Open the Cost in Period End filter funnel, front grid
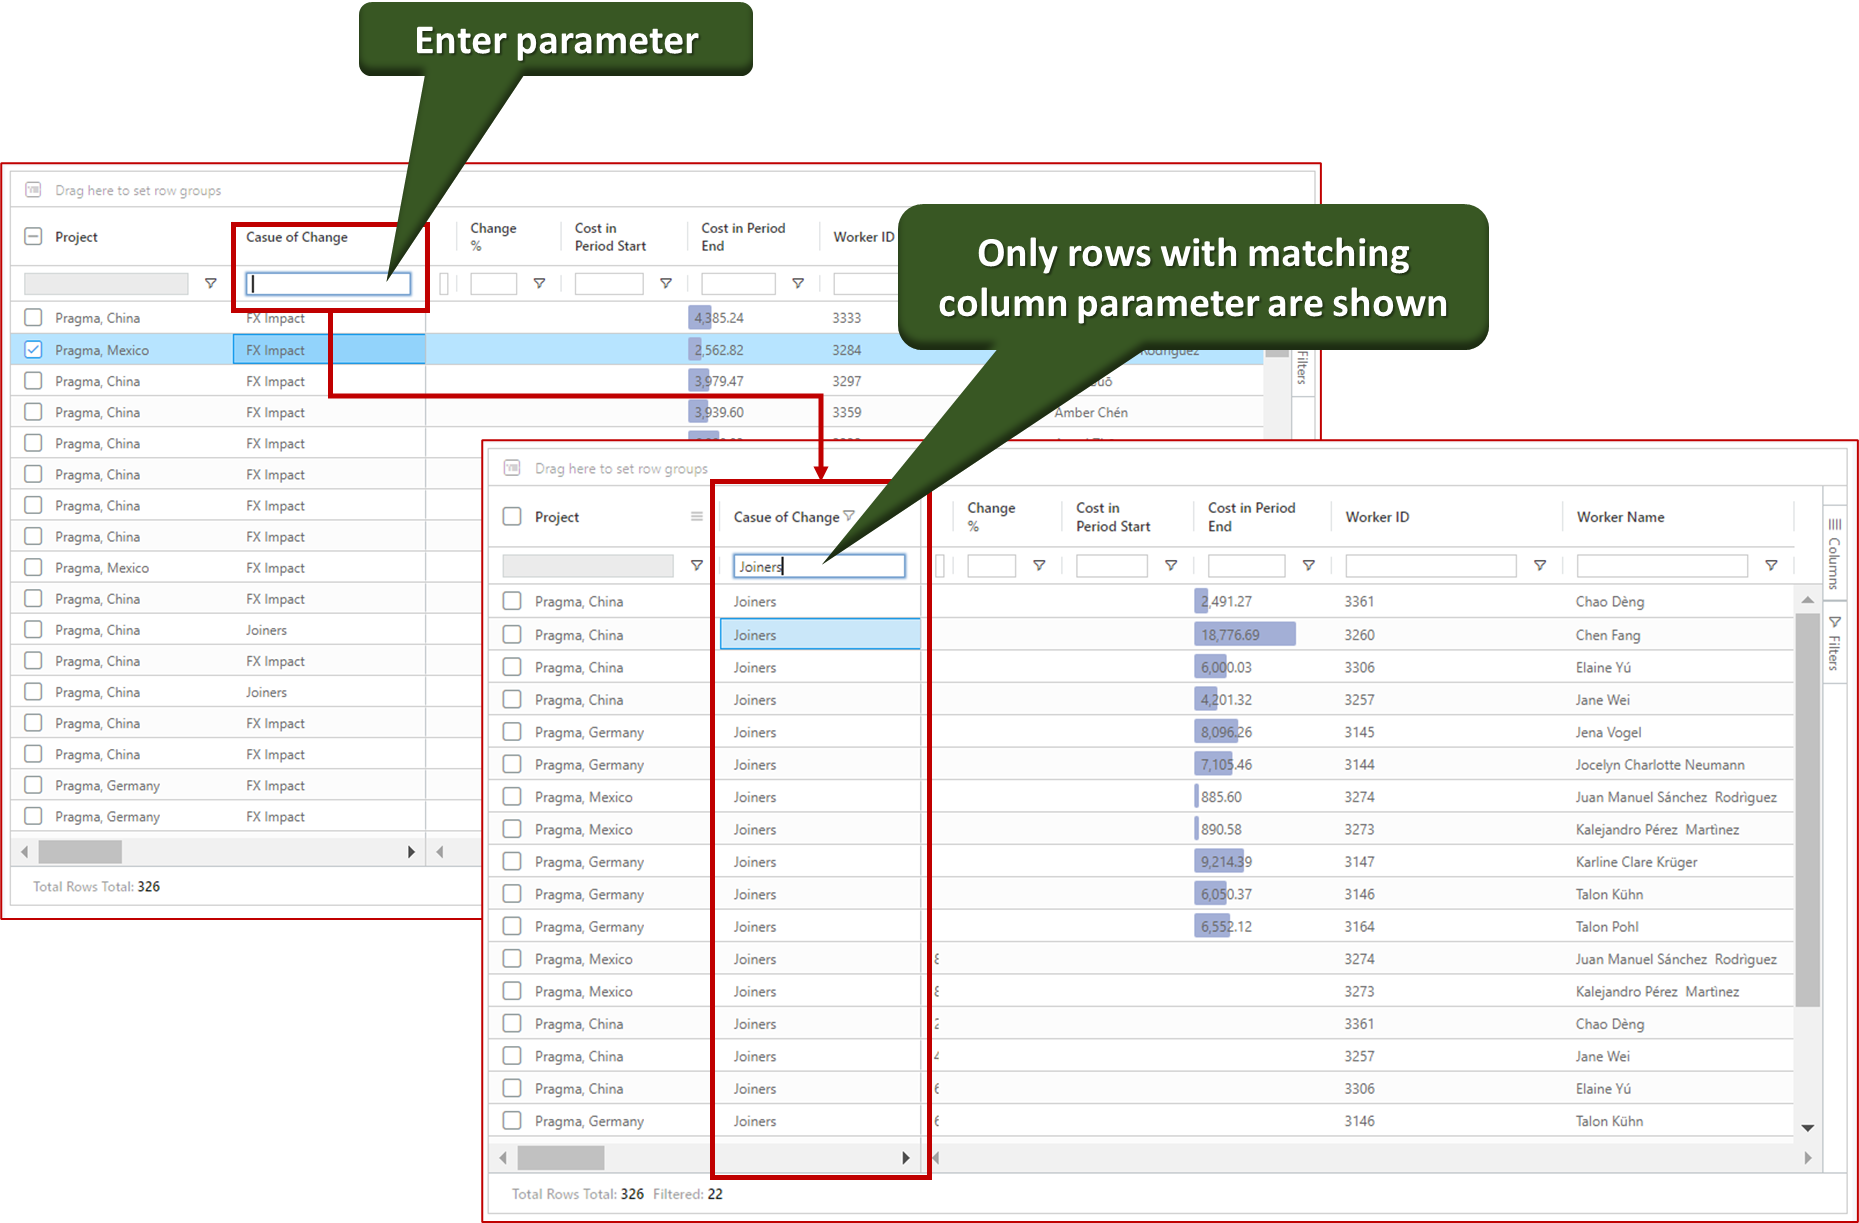The width and height of the screenshot is (1859, 1223). coord(1308,566)
